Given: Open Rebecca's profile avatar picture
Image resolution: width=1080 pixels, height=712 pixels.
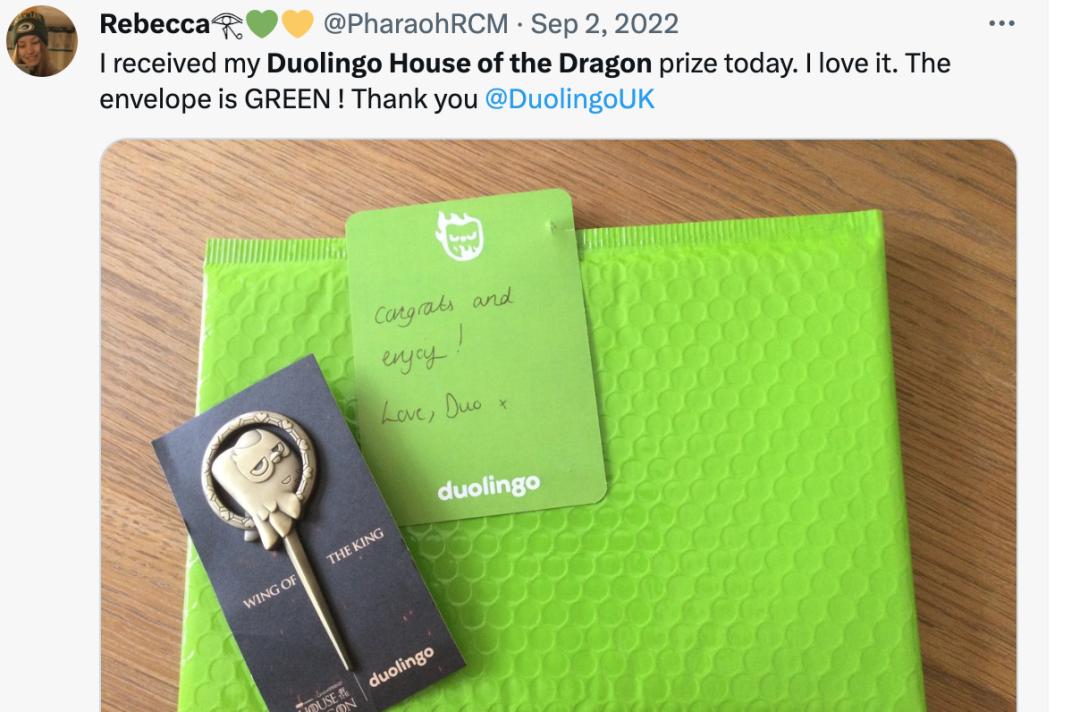Looking at the screenshot, I should click(41, 41).
